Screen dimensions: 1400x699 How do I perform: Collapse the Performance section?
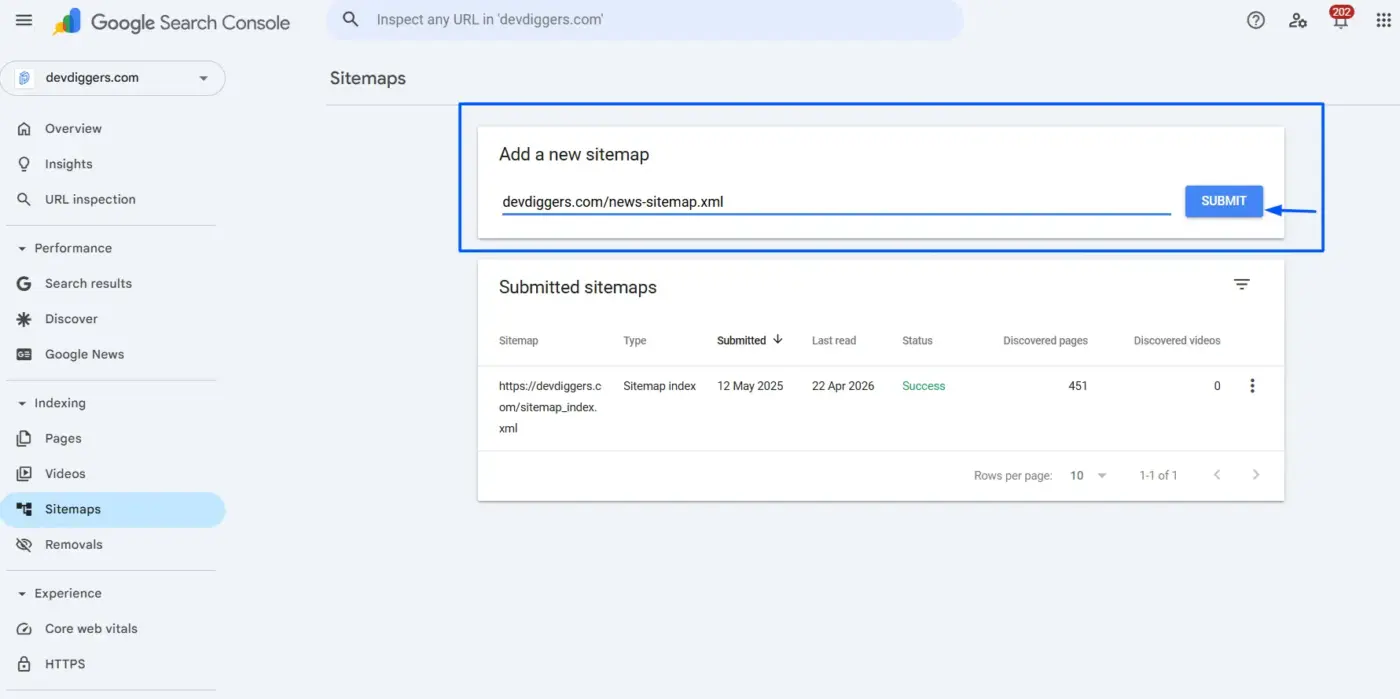[23, 249]
